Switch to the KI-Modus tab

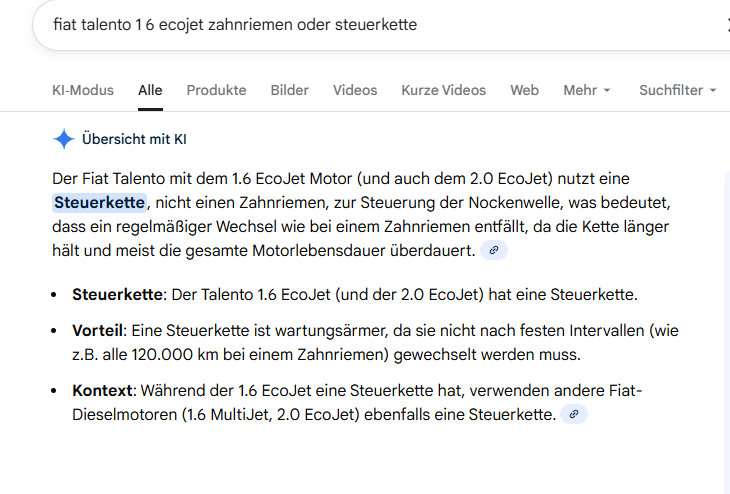tap(83, 90)
